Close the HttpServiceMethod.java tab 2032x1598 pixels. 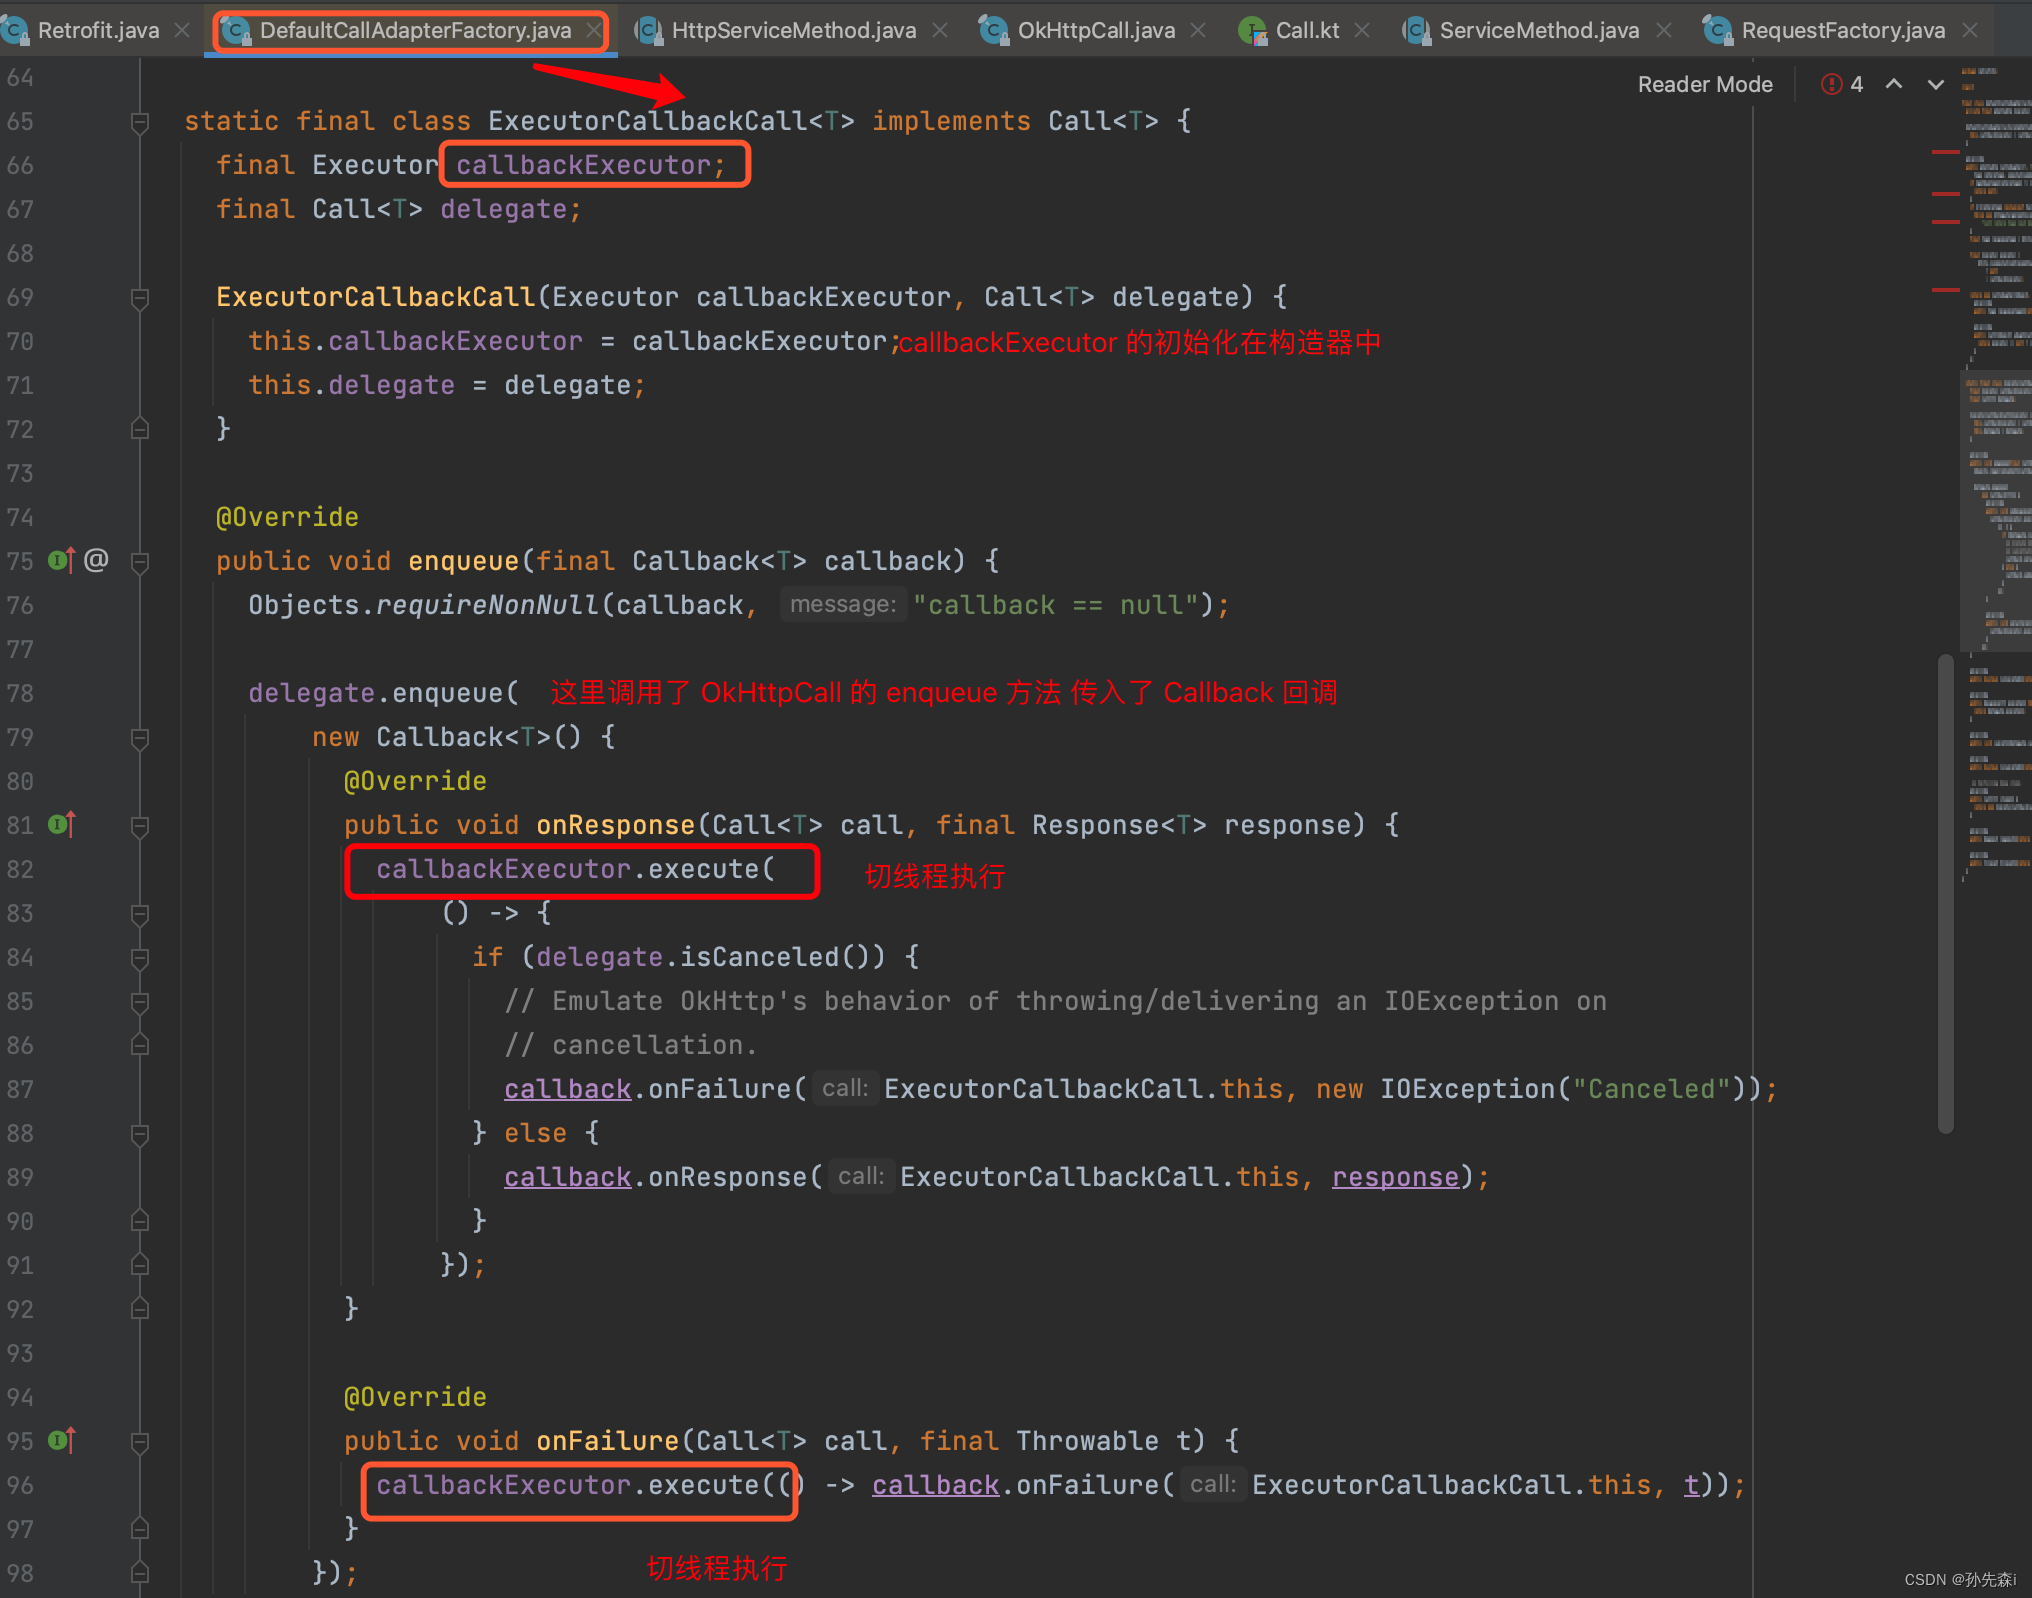(940, 30)
